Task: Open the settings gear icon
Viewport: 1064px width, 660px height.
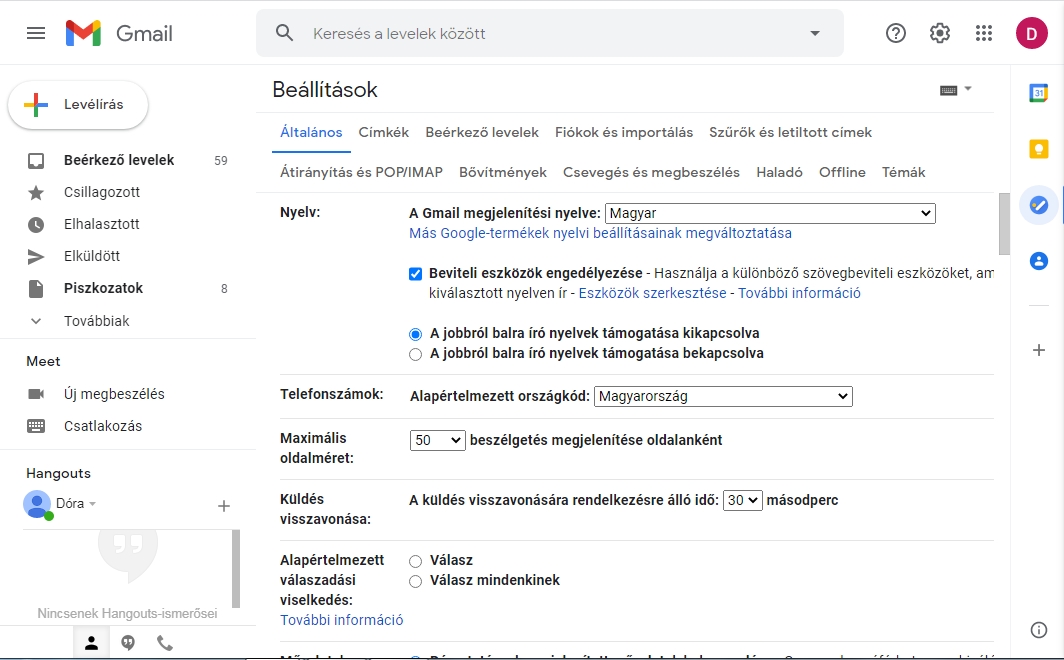Action: [x=940, y=33]
